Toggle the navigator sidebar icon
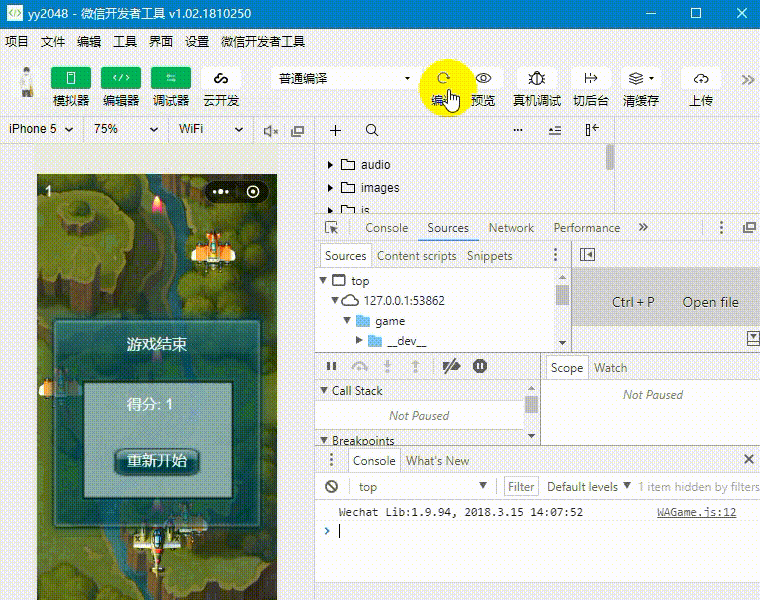This screenshot has width=760, height=600. (587, 254)
